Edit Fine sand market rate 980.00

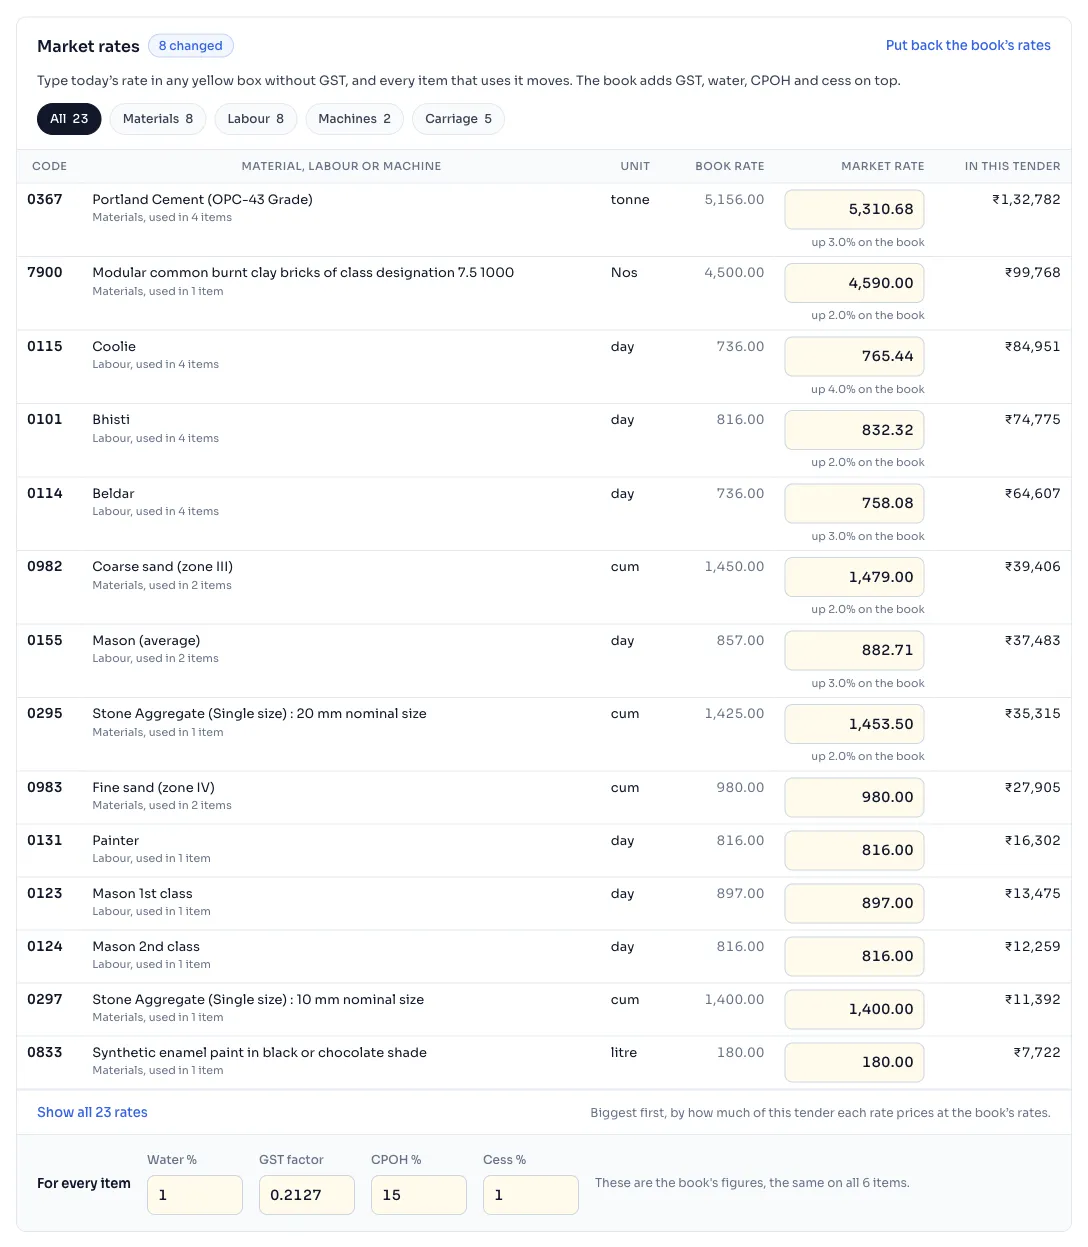point(854,797)
